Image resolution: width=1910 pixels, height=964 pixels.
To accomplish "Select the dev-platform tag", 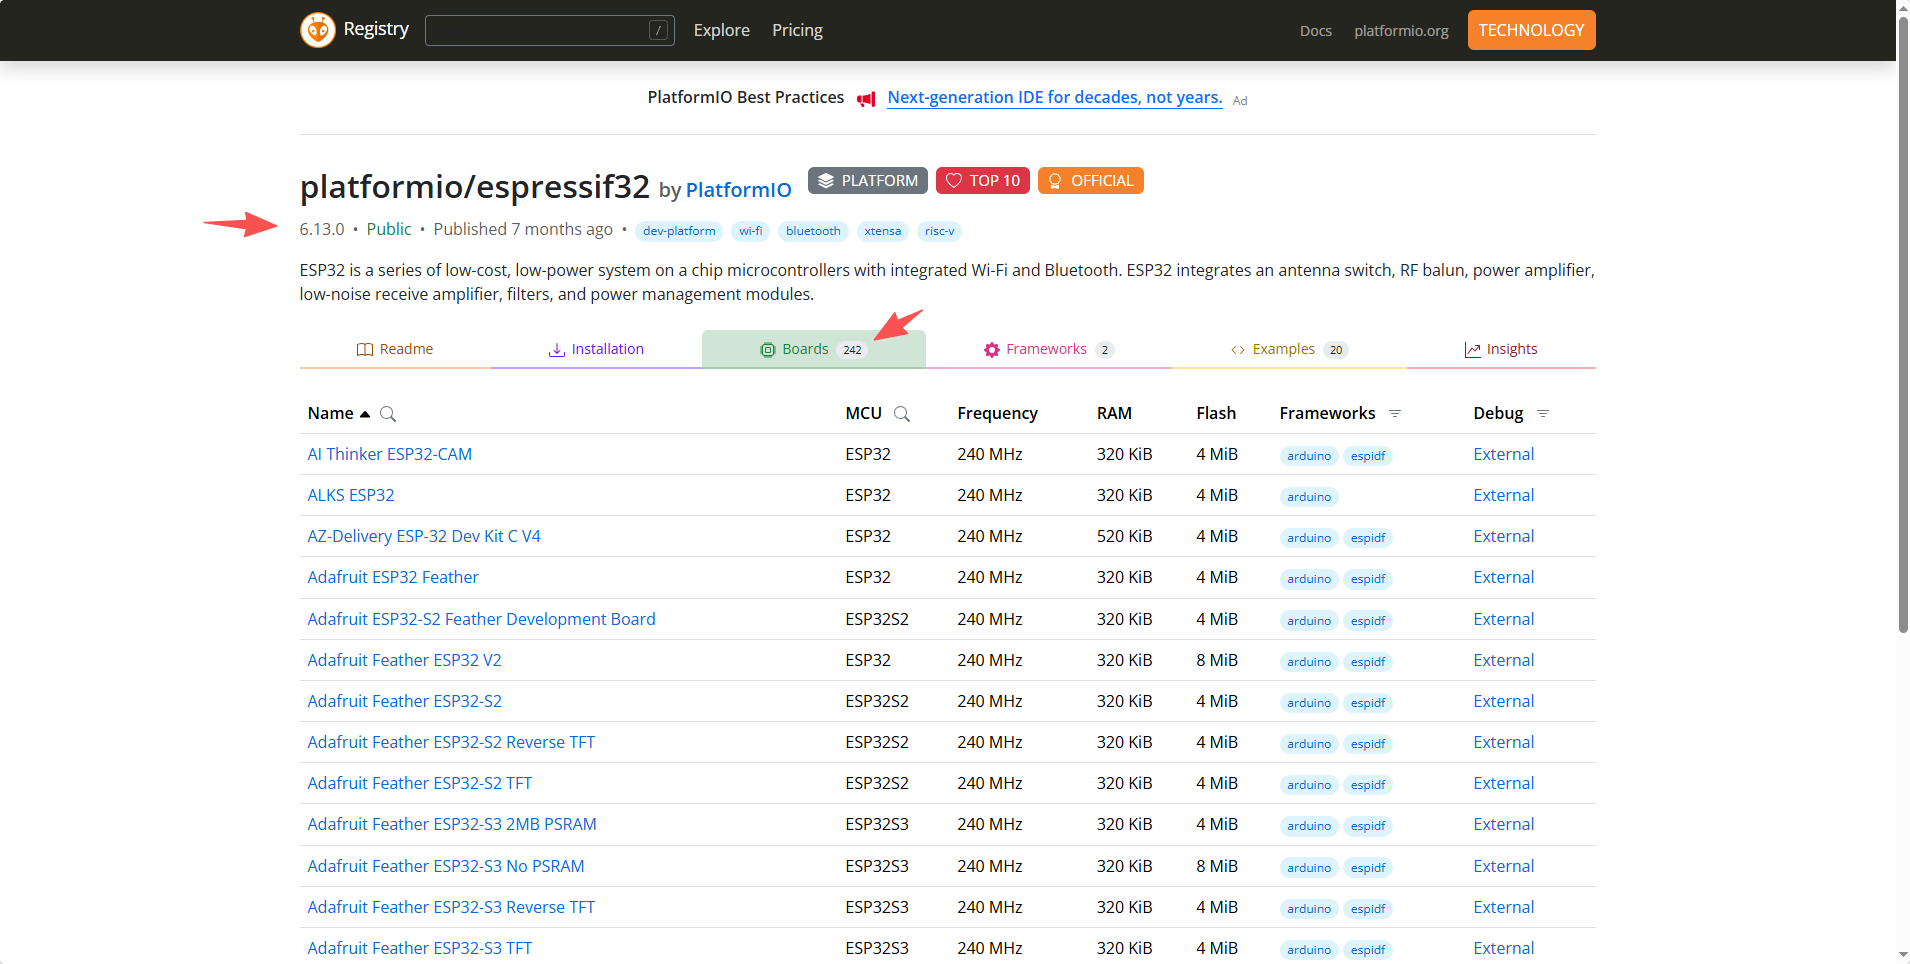I will [x=679, y=231].
